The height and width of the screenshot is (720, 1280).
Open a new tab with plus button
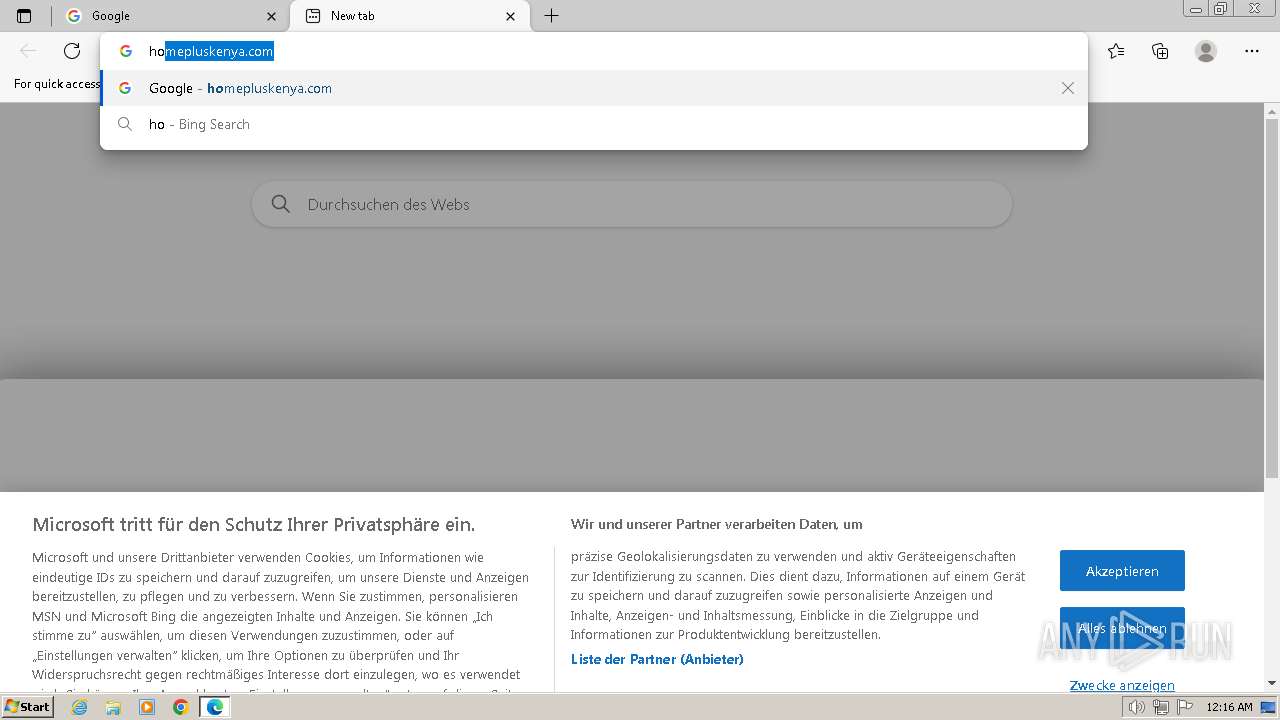(551, 16)
